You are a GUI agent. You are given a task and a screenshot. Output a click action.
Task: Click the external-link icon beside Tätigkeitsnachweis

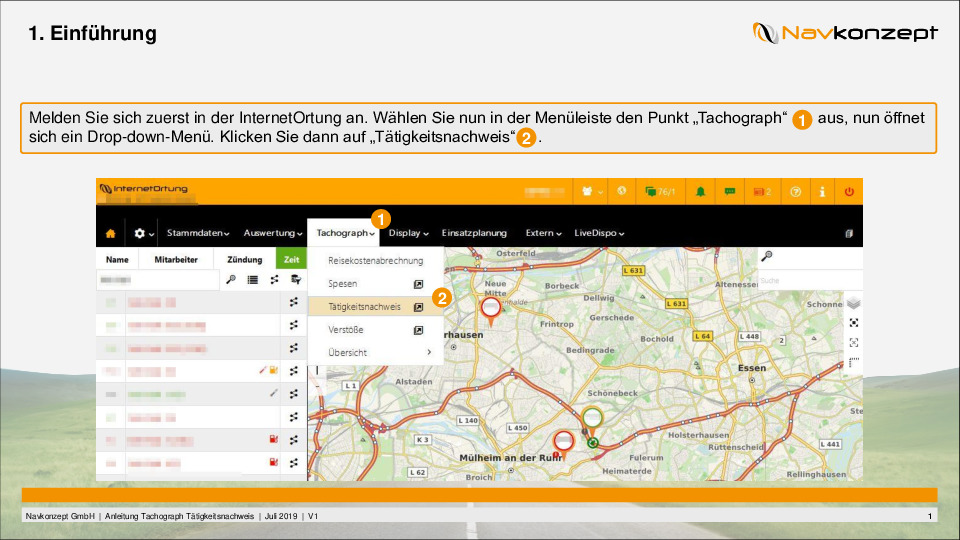pos(418,307)
